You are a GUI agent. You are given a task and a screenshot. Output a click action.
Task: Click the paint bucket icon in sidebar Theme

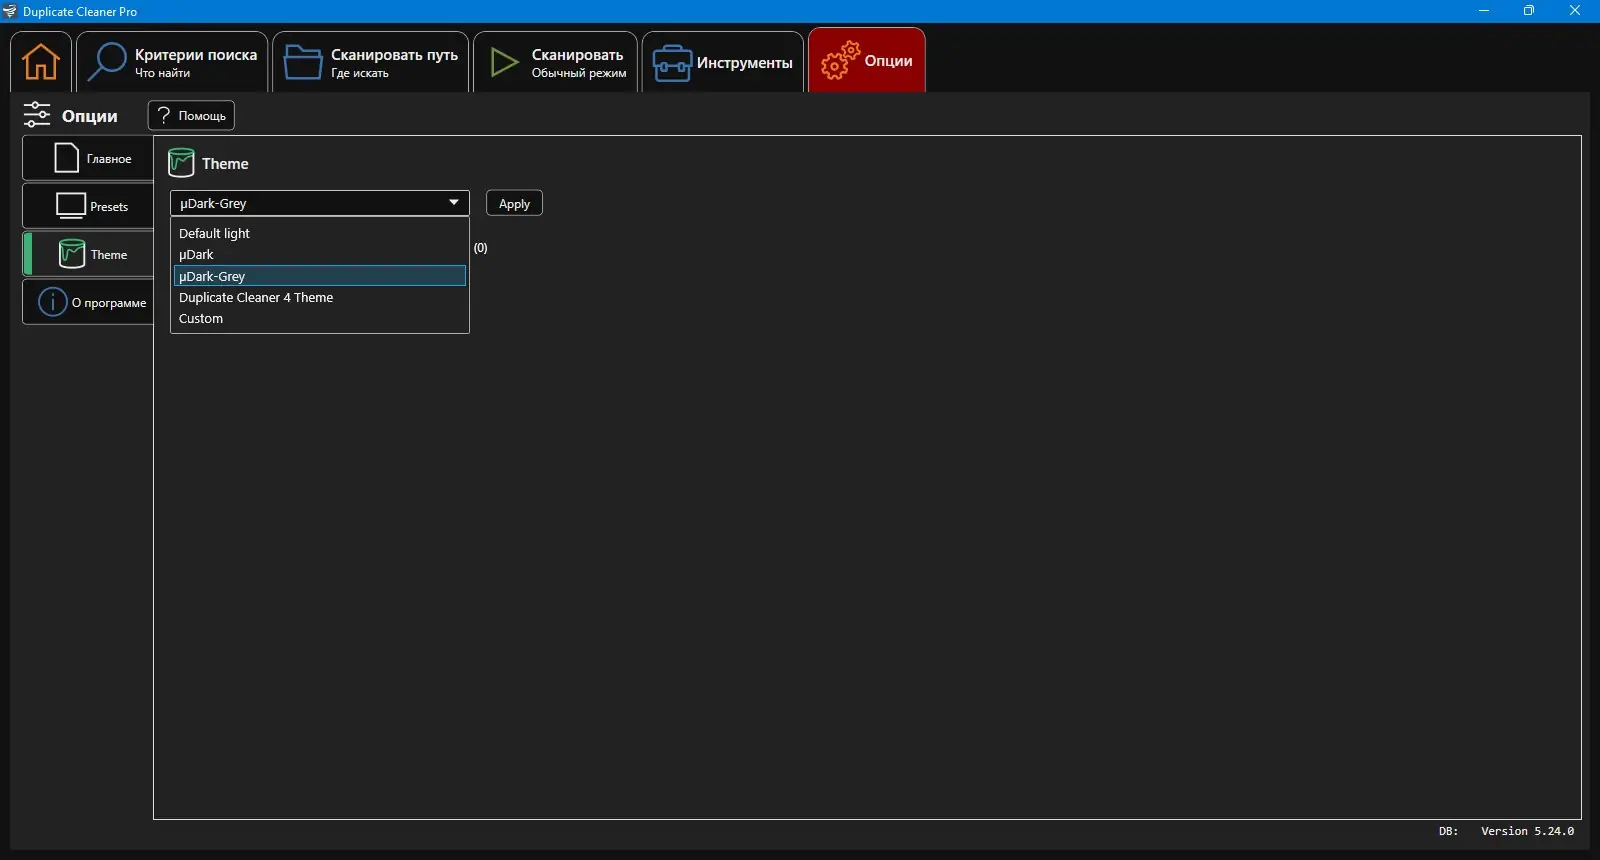[x=72, y=254]
